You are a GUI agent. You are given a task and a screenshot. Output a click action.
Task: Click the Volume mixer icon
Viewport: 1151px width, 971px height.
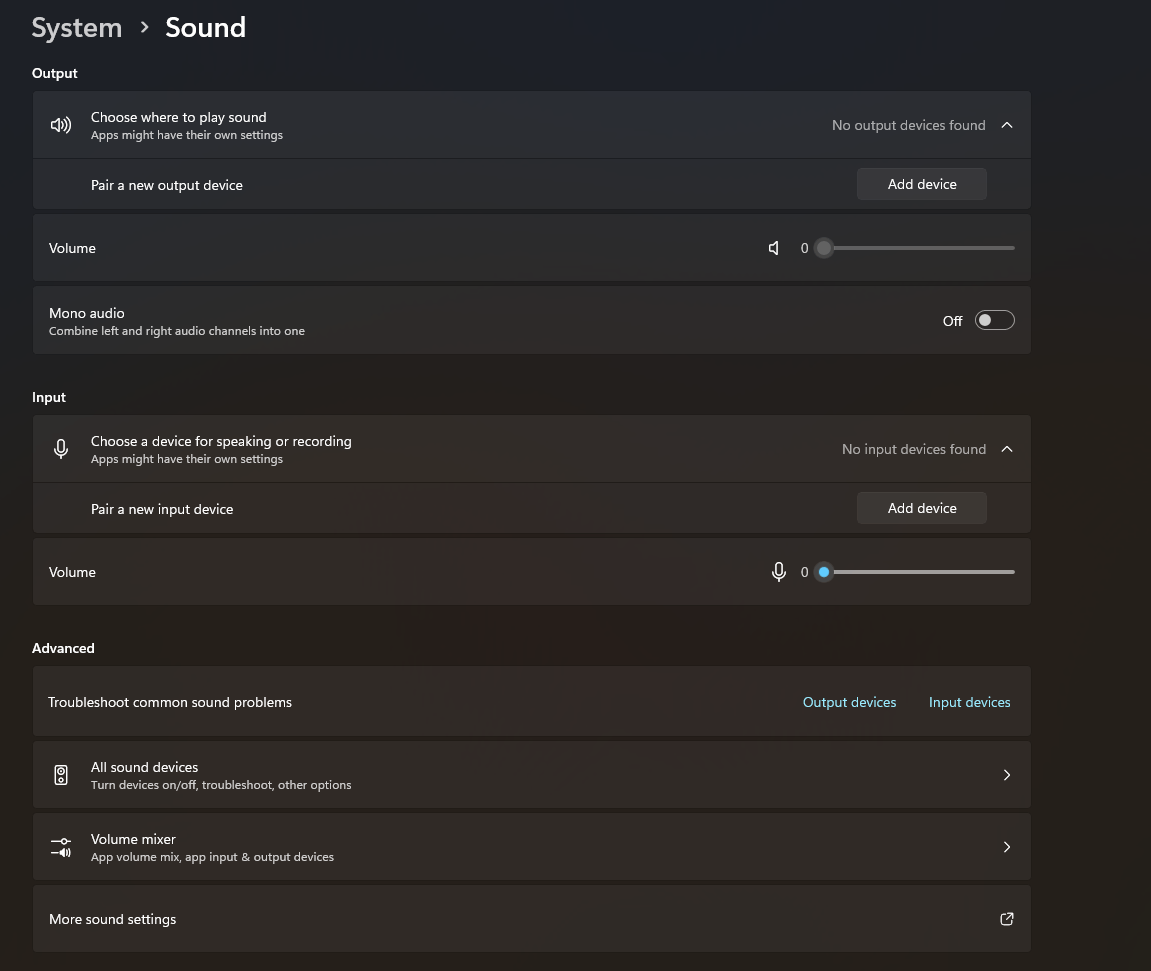61,846
